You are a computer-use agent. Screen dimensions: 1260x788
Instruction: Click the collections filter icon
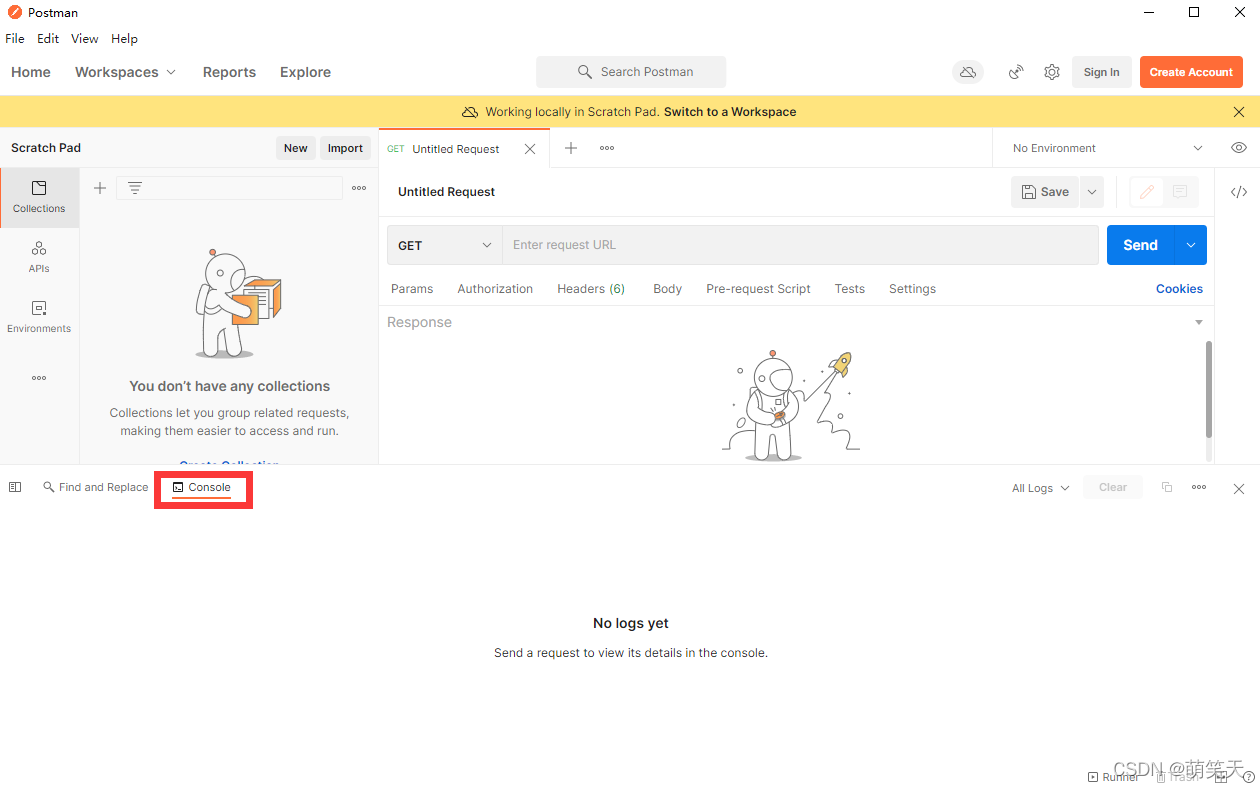[x=135, y=188]
